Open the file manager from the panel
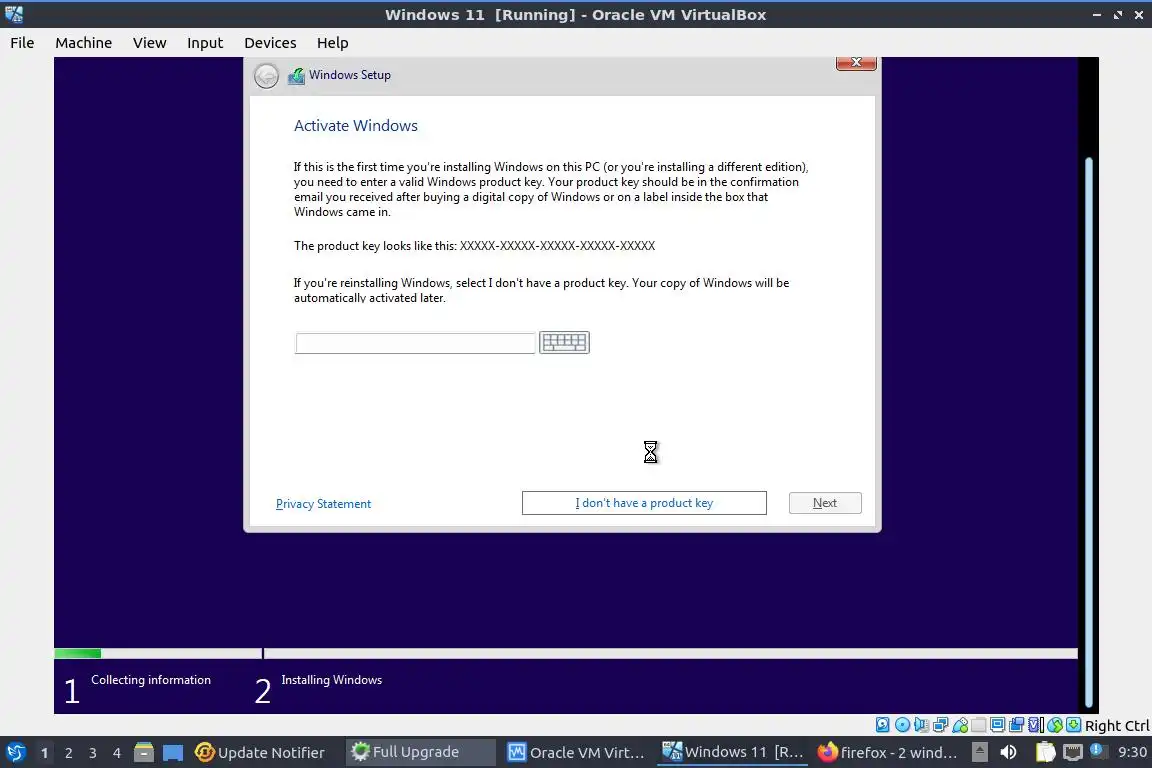The height and width of the screenshot is (768, 1152). pos(144,753)
